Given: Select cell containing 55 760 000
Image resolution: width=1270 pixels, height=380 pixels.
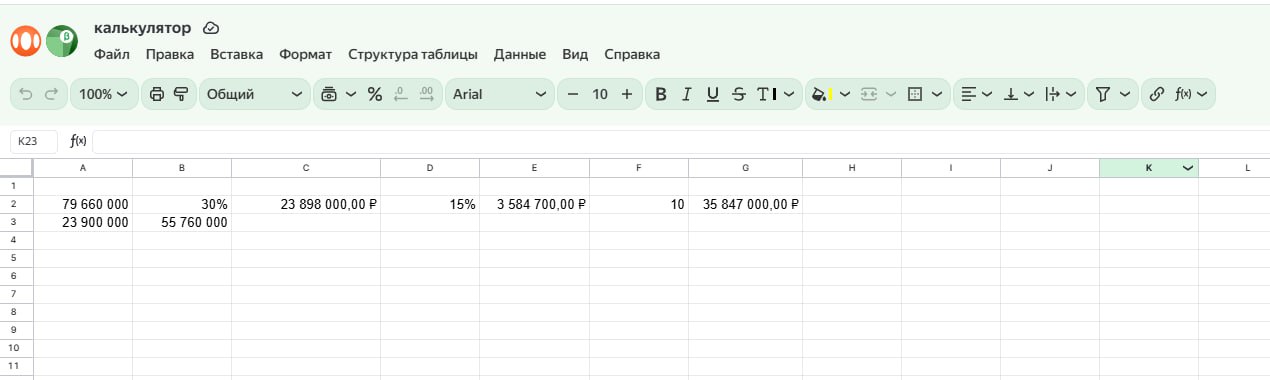Looking at the screenshot, I should [x=182, y=222].
